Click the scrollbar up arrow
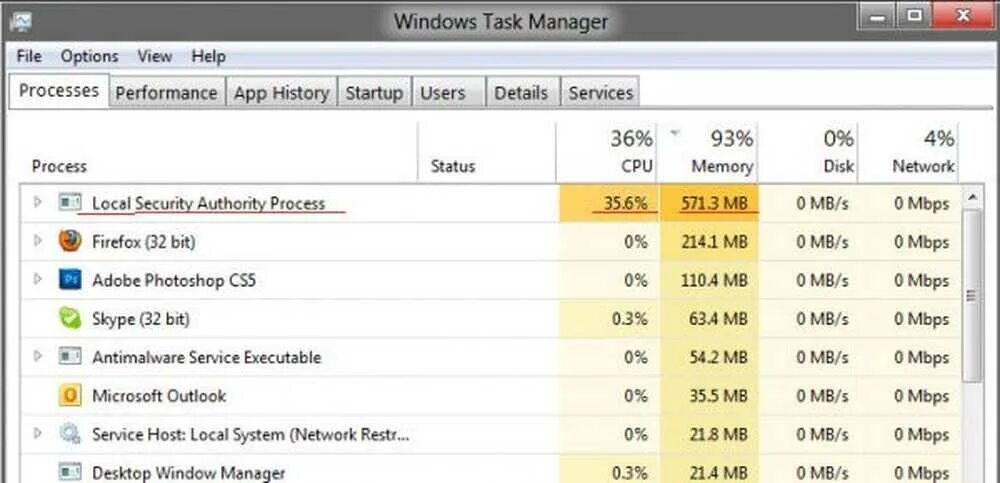The image size is (1000, 483). click(x=970, y=198)
